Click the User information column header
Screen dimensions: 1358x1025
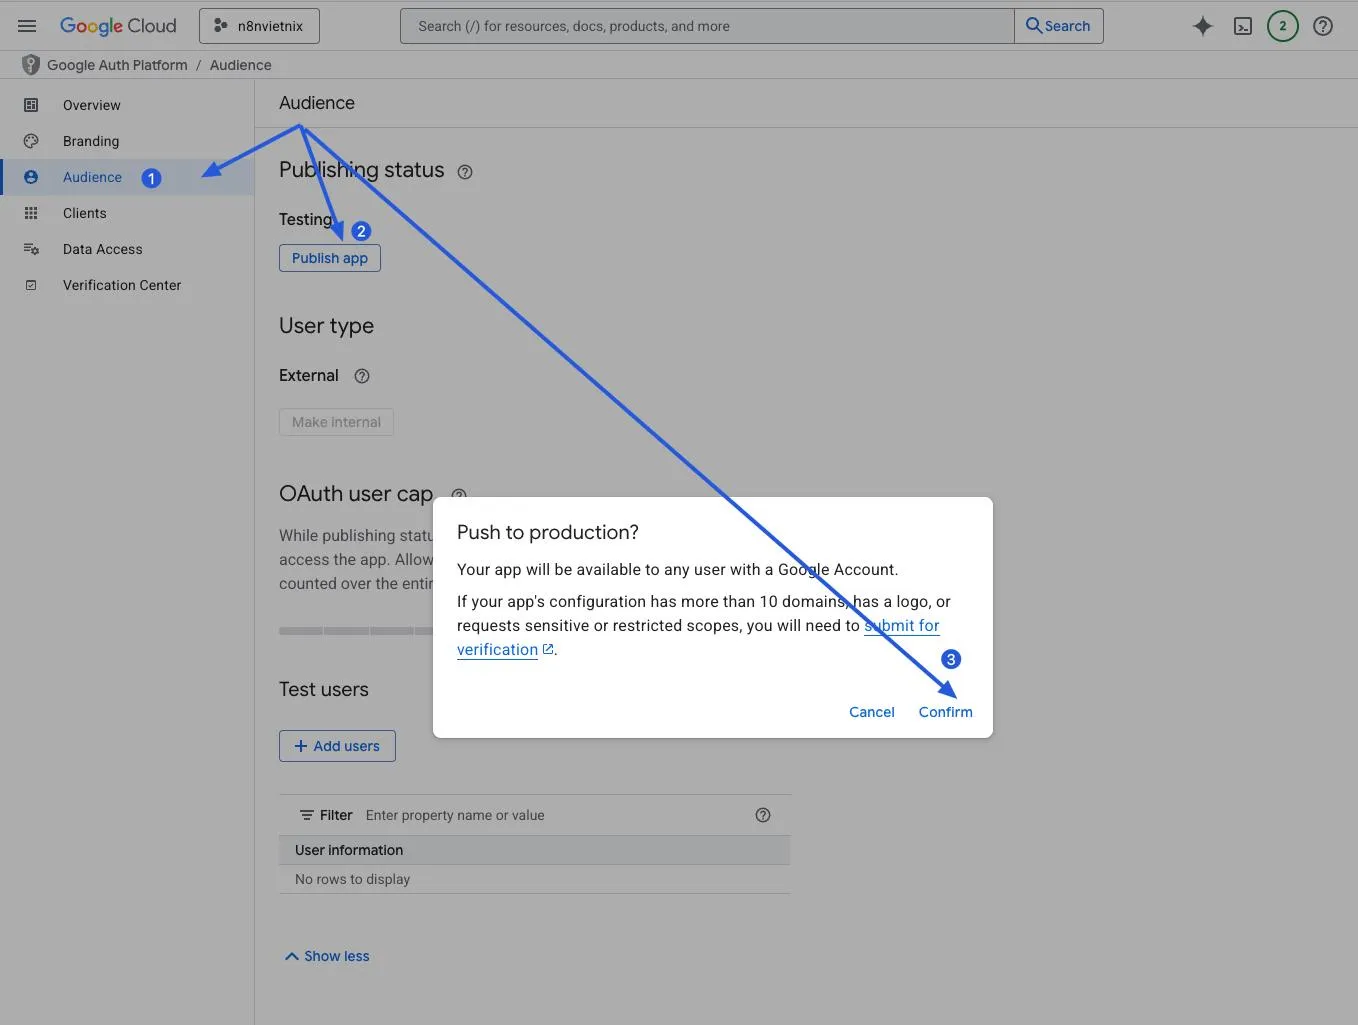pos(349,850)
